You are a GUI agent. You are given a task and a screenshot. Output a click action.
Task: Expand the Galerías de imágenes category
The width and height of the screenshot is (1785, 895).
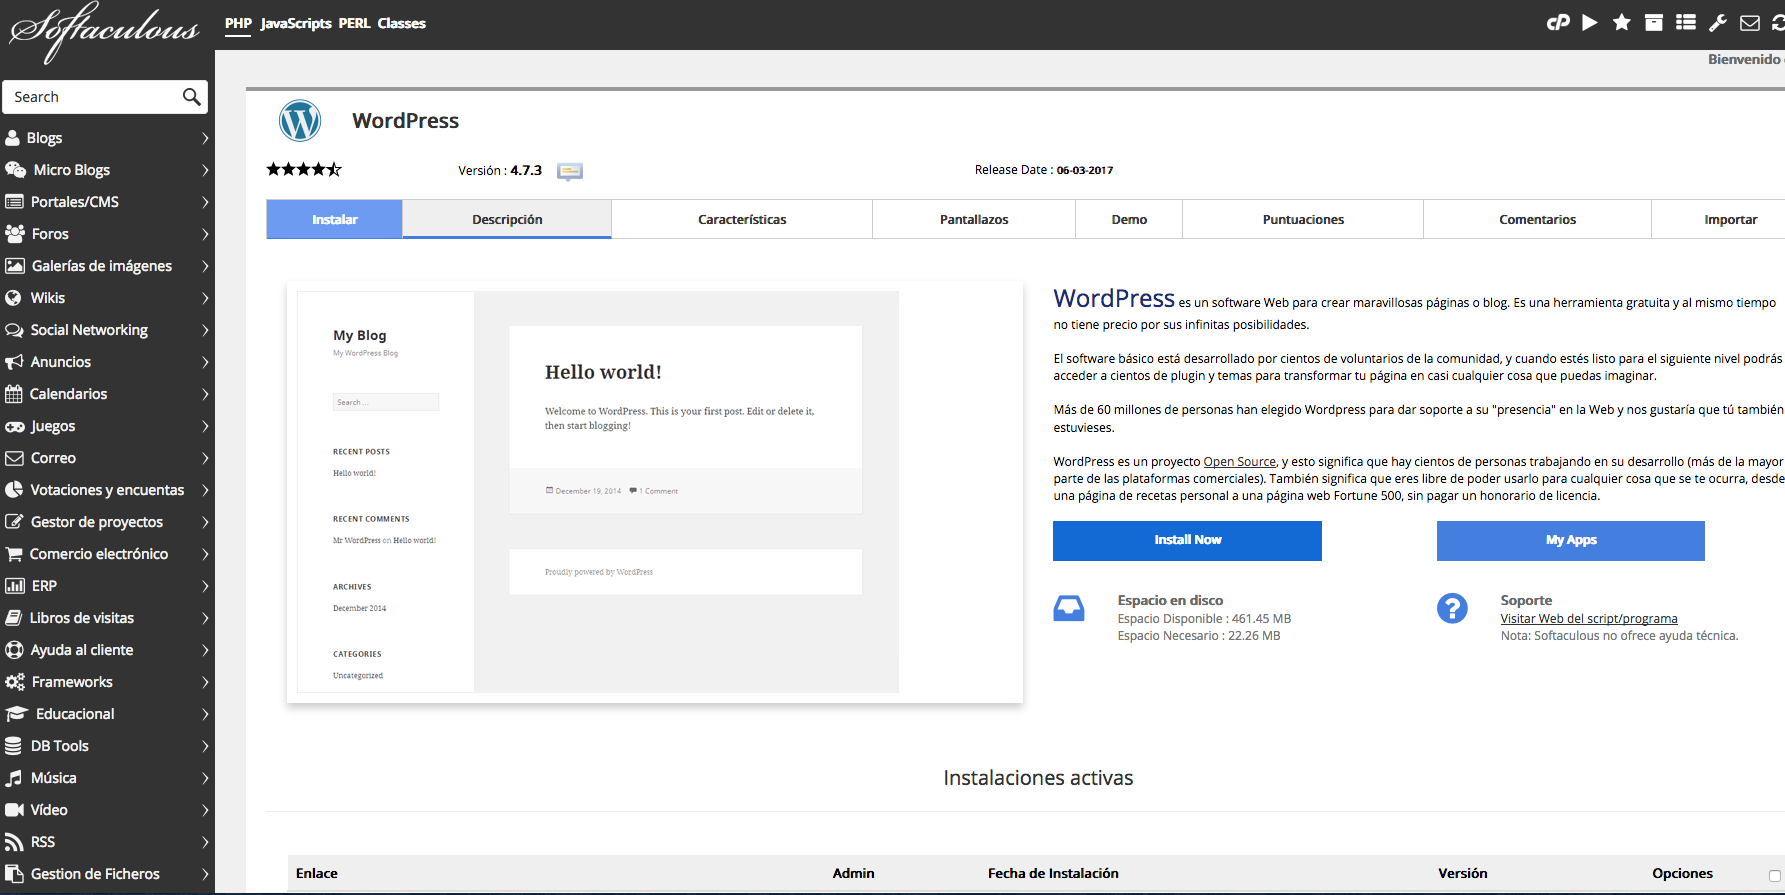[107, 266]
